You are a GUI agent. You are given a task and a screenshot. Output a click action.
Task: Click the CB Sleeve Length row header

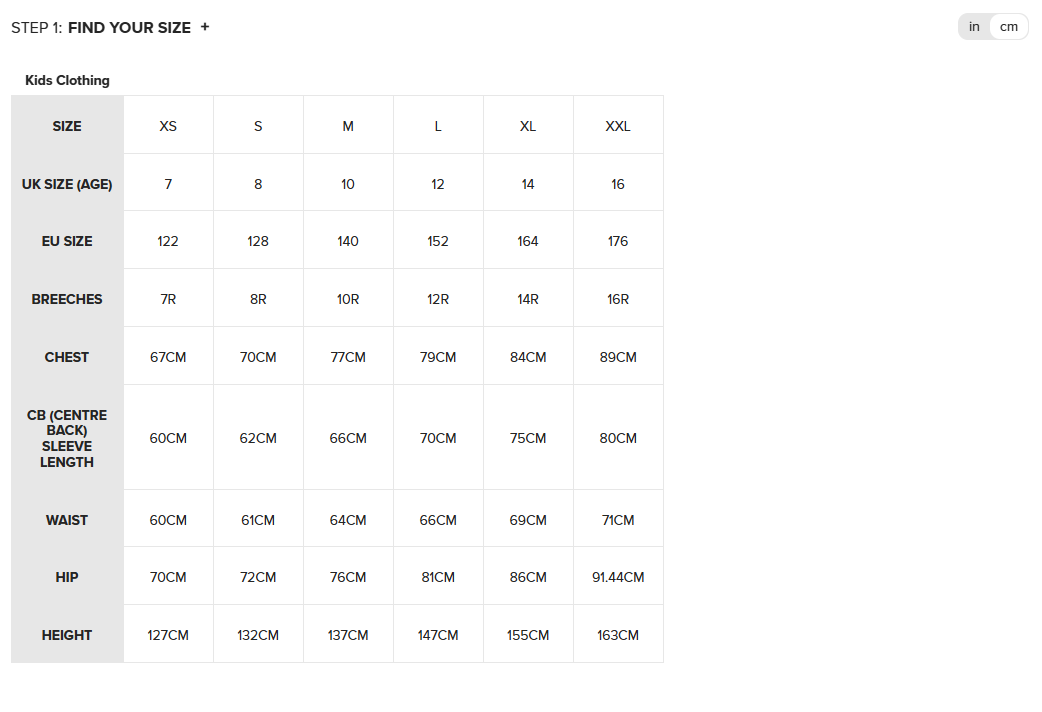tap(67, 438)
